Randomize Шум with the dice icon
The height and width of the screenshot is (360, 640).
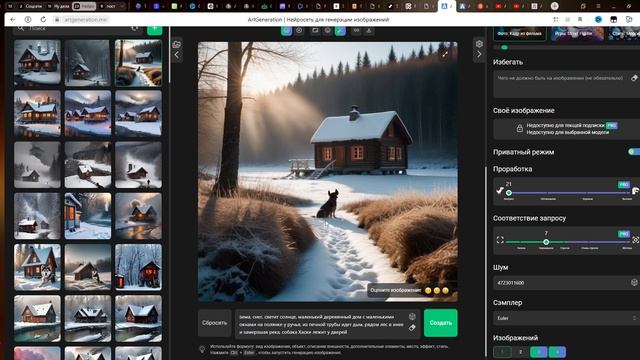tap(634, 282)
